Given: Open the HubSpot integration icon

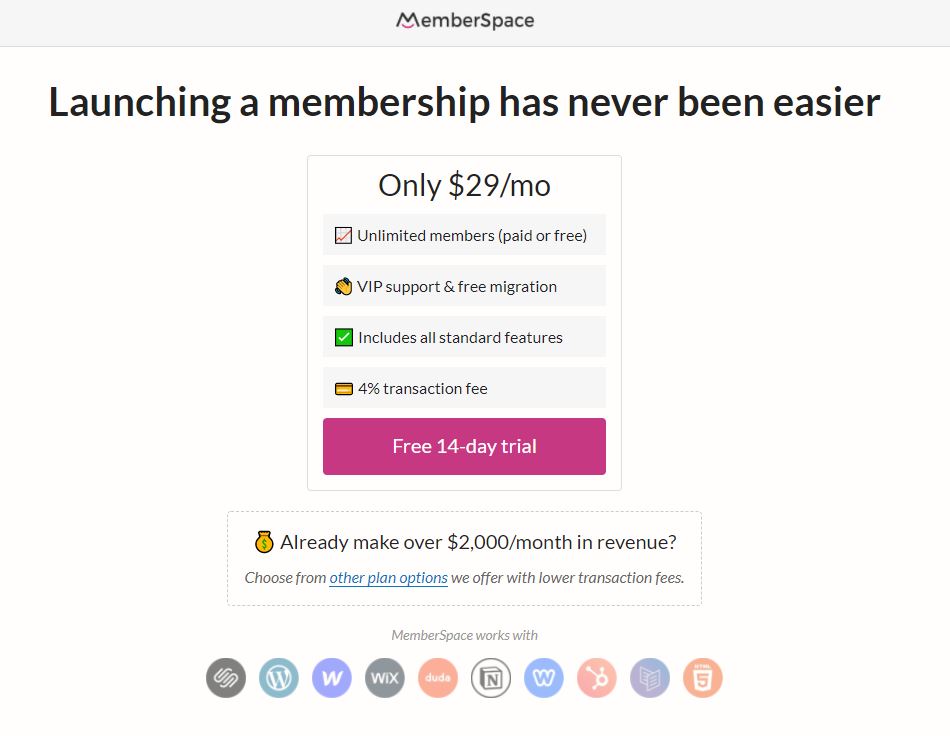Looking at the screenshot, I should (x=597, y=678).
